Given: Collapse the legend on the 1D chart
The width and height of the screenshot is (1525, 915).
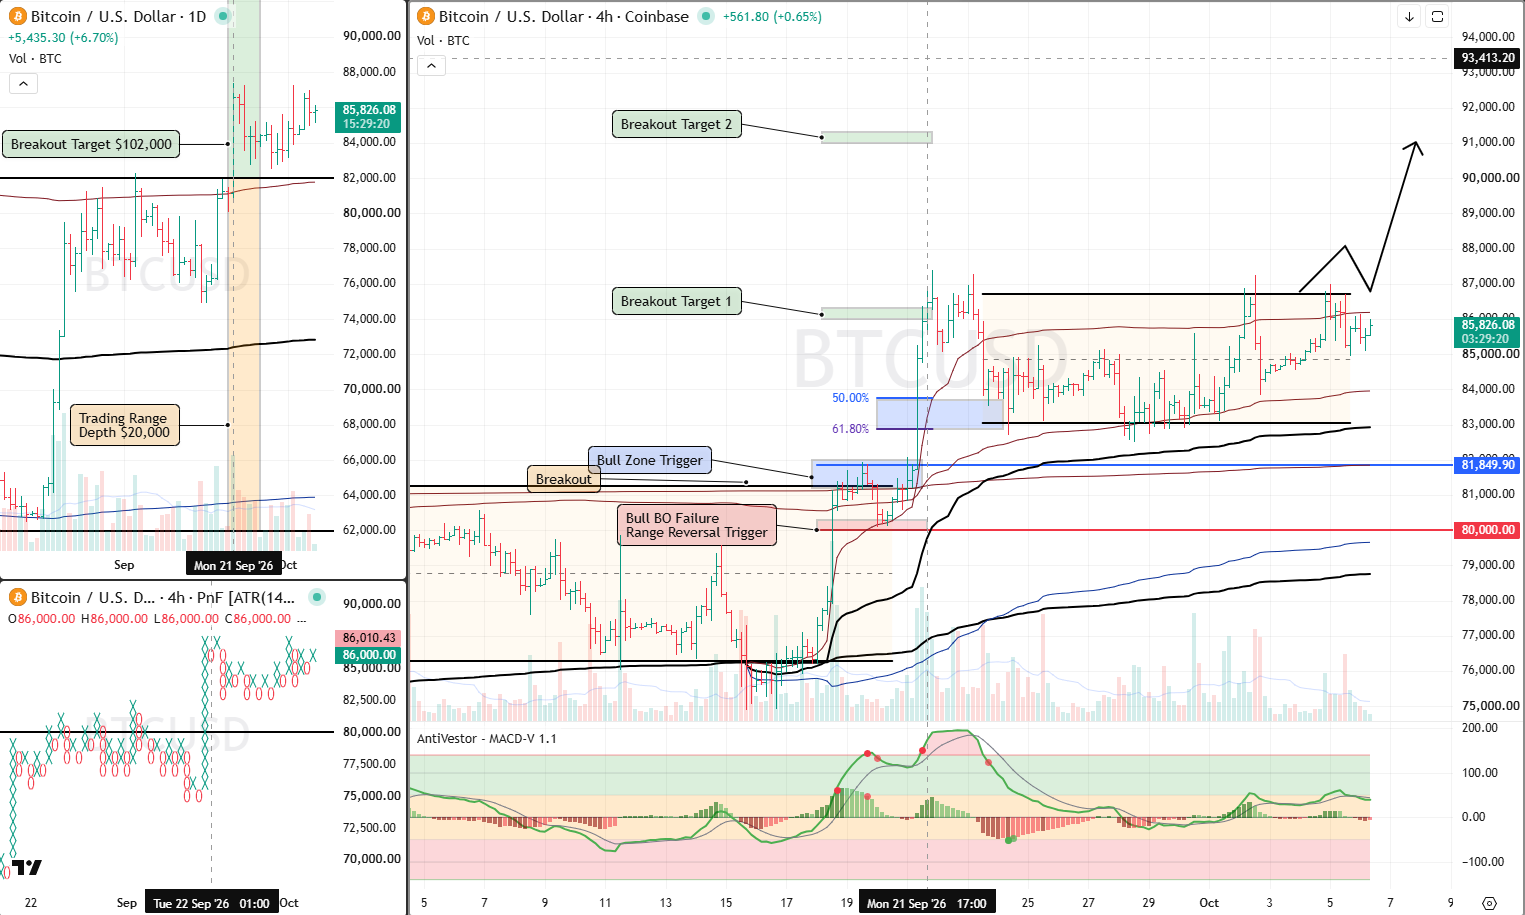Looking at the screenshot, I should pyautogui.click(x=23, y=84).
